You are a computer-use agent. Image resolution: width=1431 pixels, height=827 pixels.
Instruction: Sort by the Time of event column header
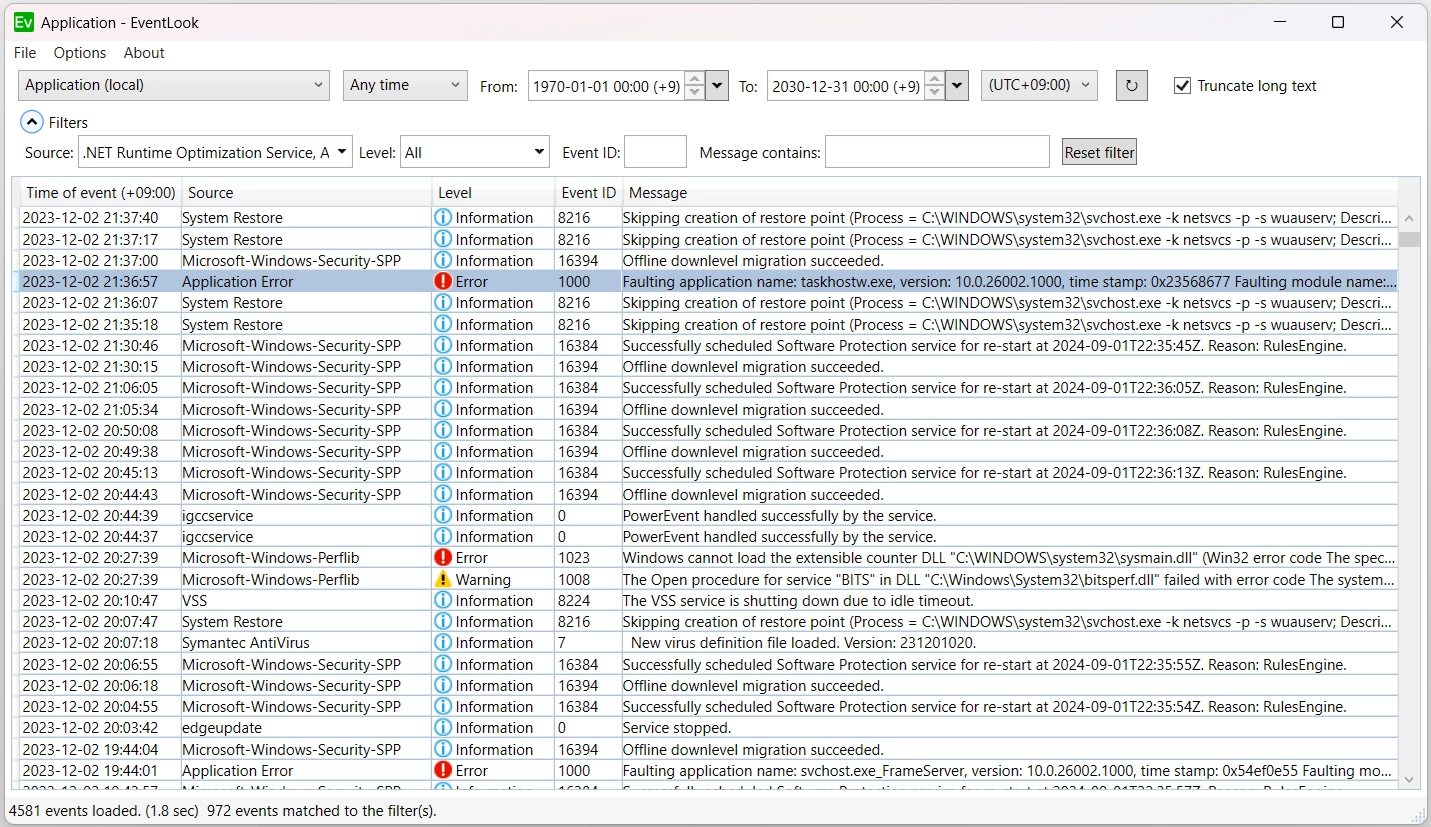[x=100, y=193]
